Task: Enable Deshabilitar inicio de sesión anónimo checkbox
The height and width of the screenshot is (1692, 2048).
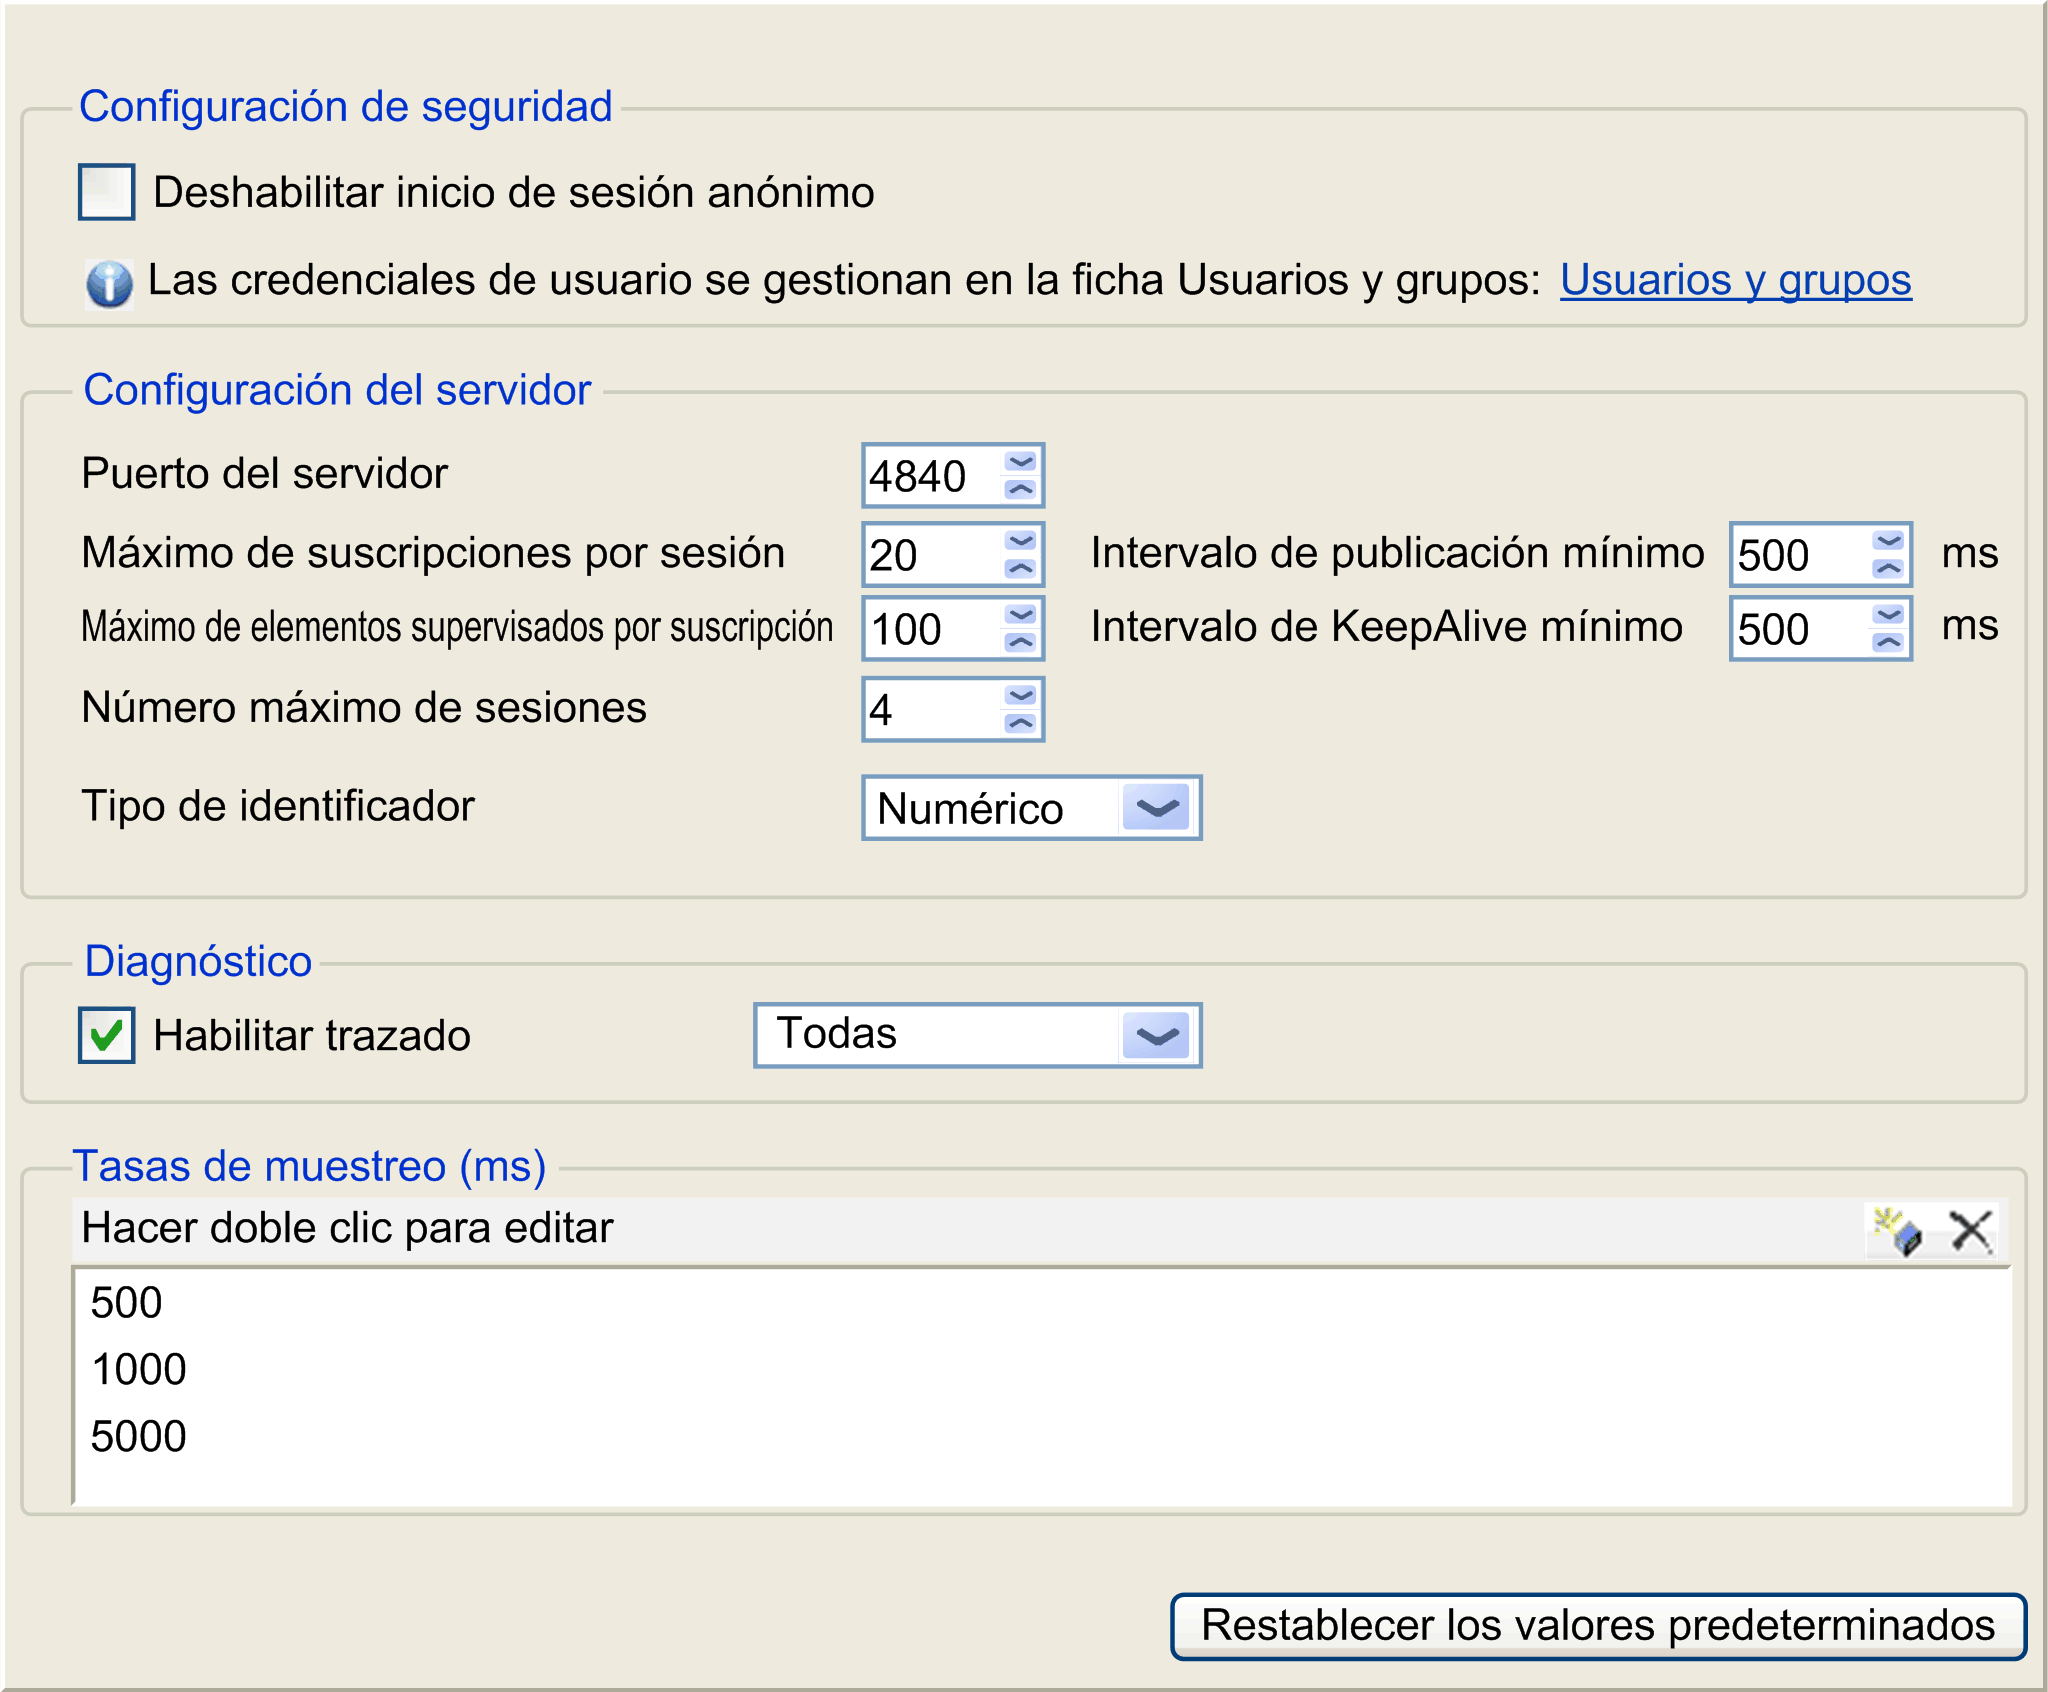Action: 107,192
